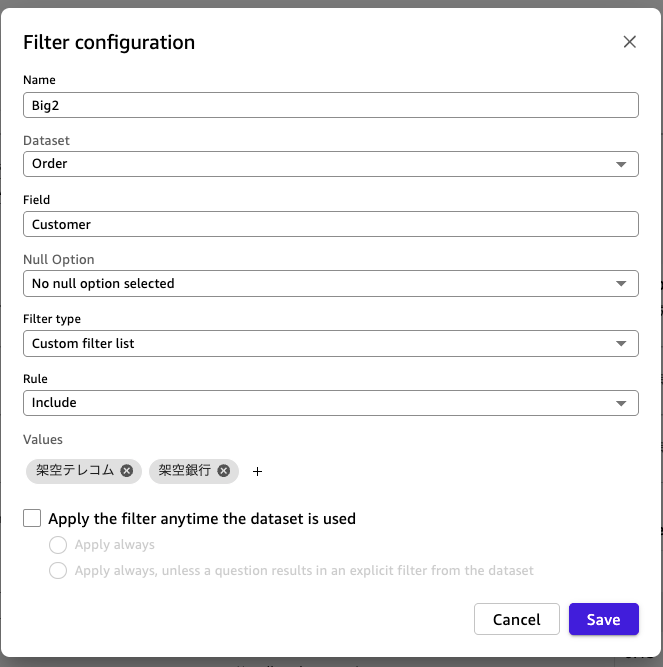
Task: Click the Dataset dropdown arrow icon
Action: point(621,164)
